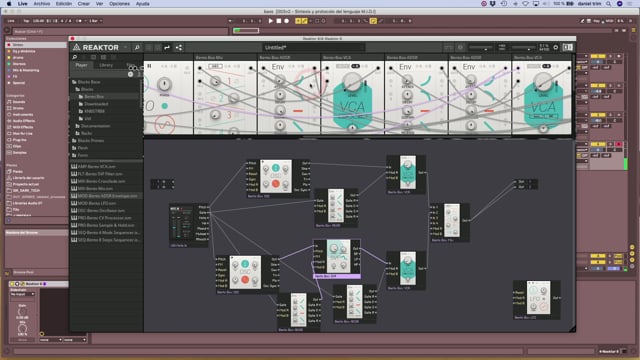Select Plug-ins category in Live browser

(19, 140)
